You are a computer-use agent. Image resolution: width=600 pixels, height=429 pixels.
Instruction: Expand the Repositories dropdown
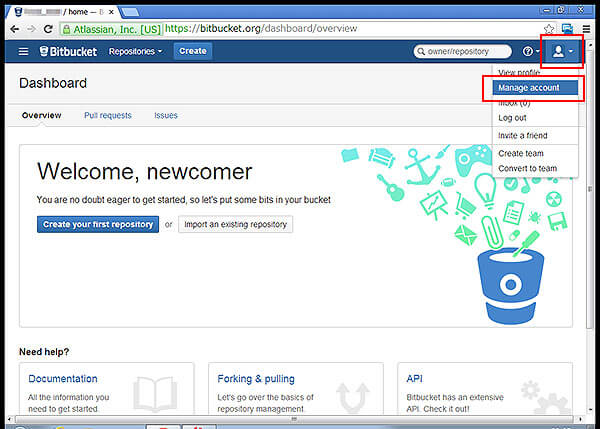pos(135,51)
